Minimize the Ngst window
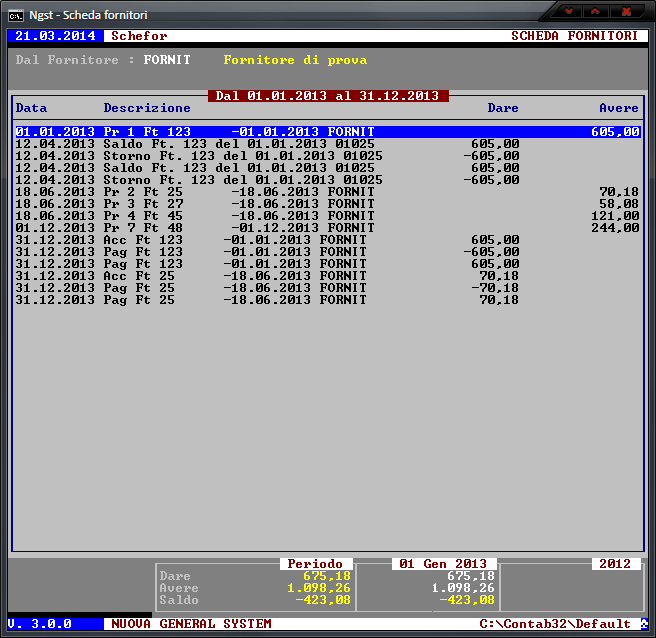Screen dimensions: 656x638 pos(568,11)
